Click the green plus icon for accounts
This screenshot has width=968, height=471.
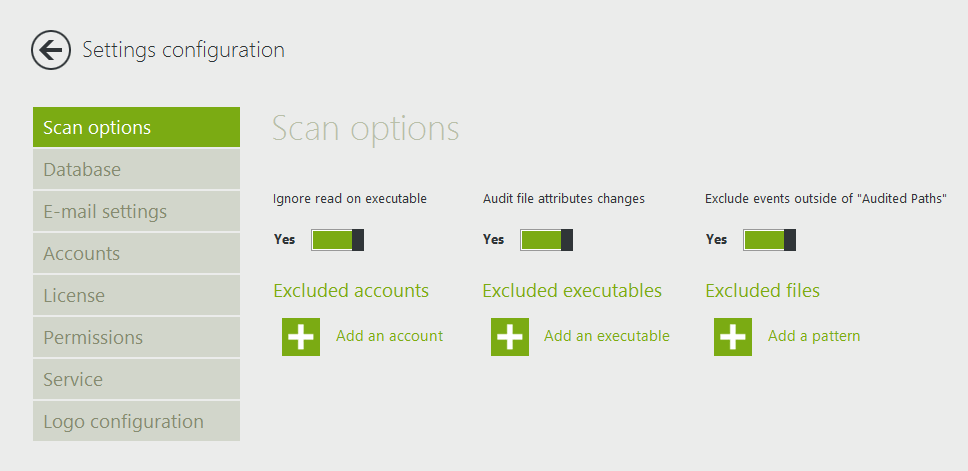tap(301, 337)
